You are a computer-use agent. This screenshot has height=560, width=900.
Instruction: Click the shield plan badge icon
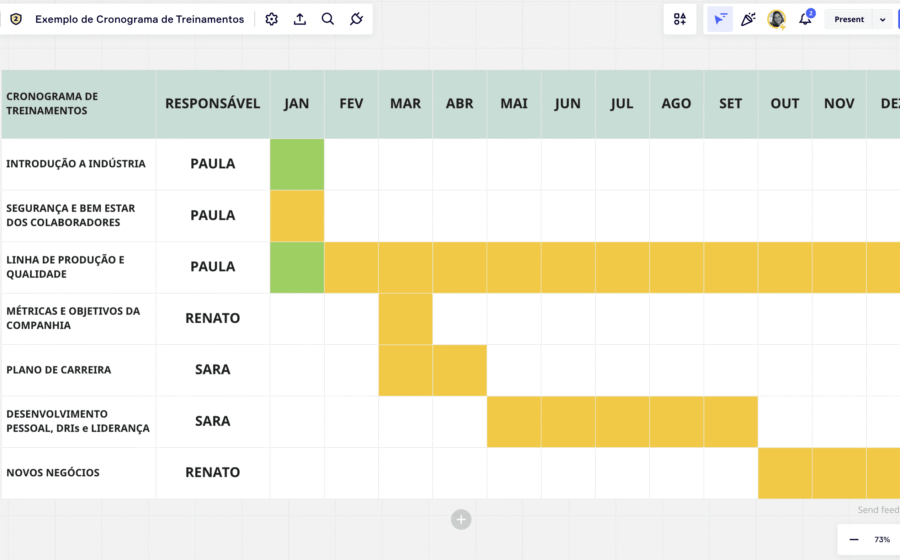click(x=16, y=19)
